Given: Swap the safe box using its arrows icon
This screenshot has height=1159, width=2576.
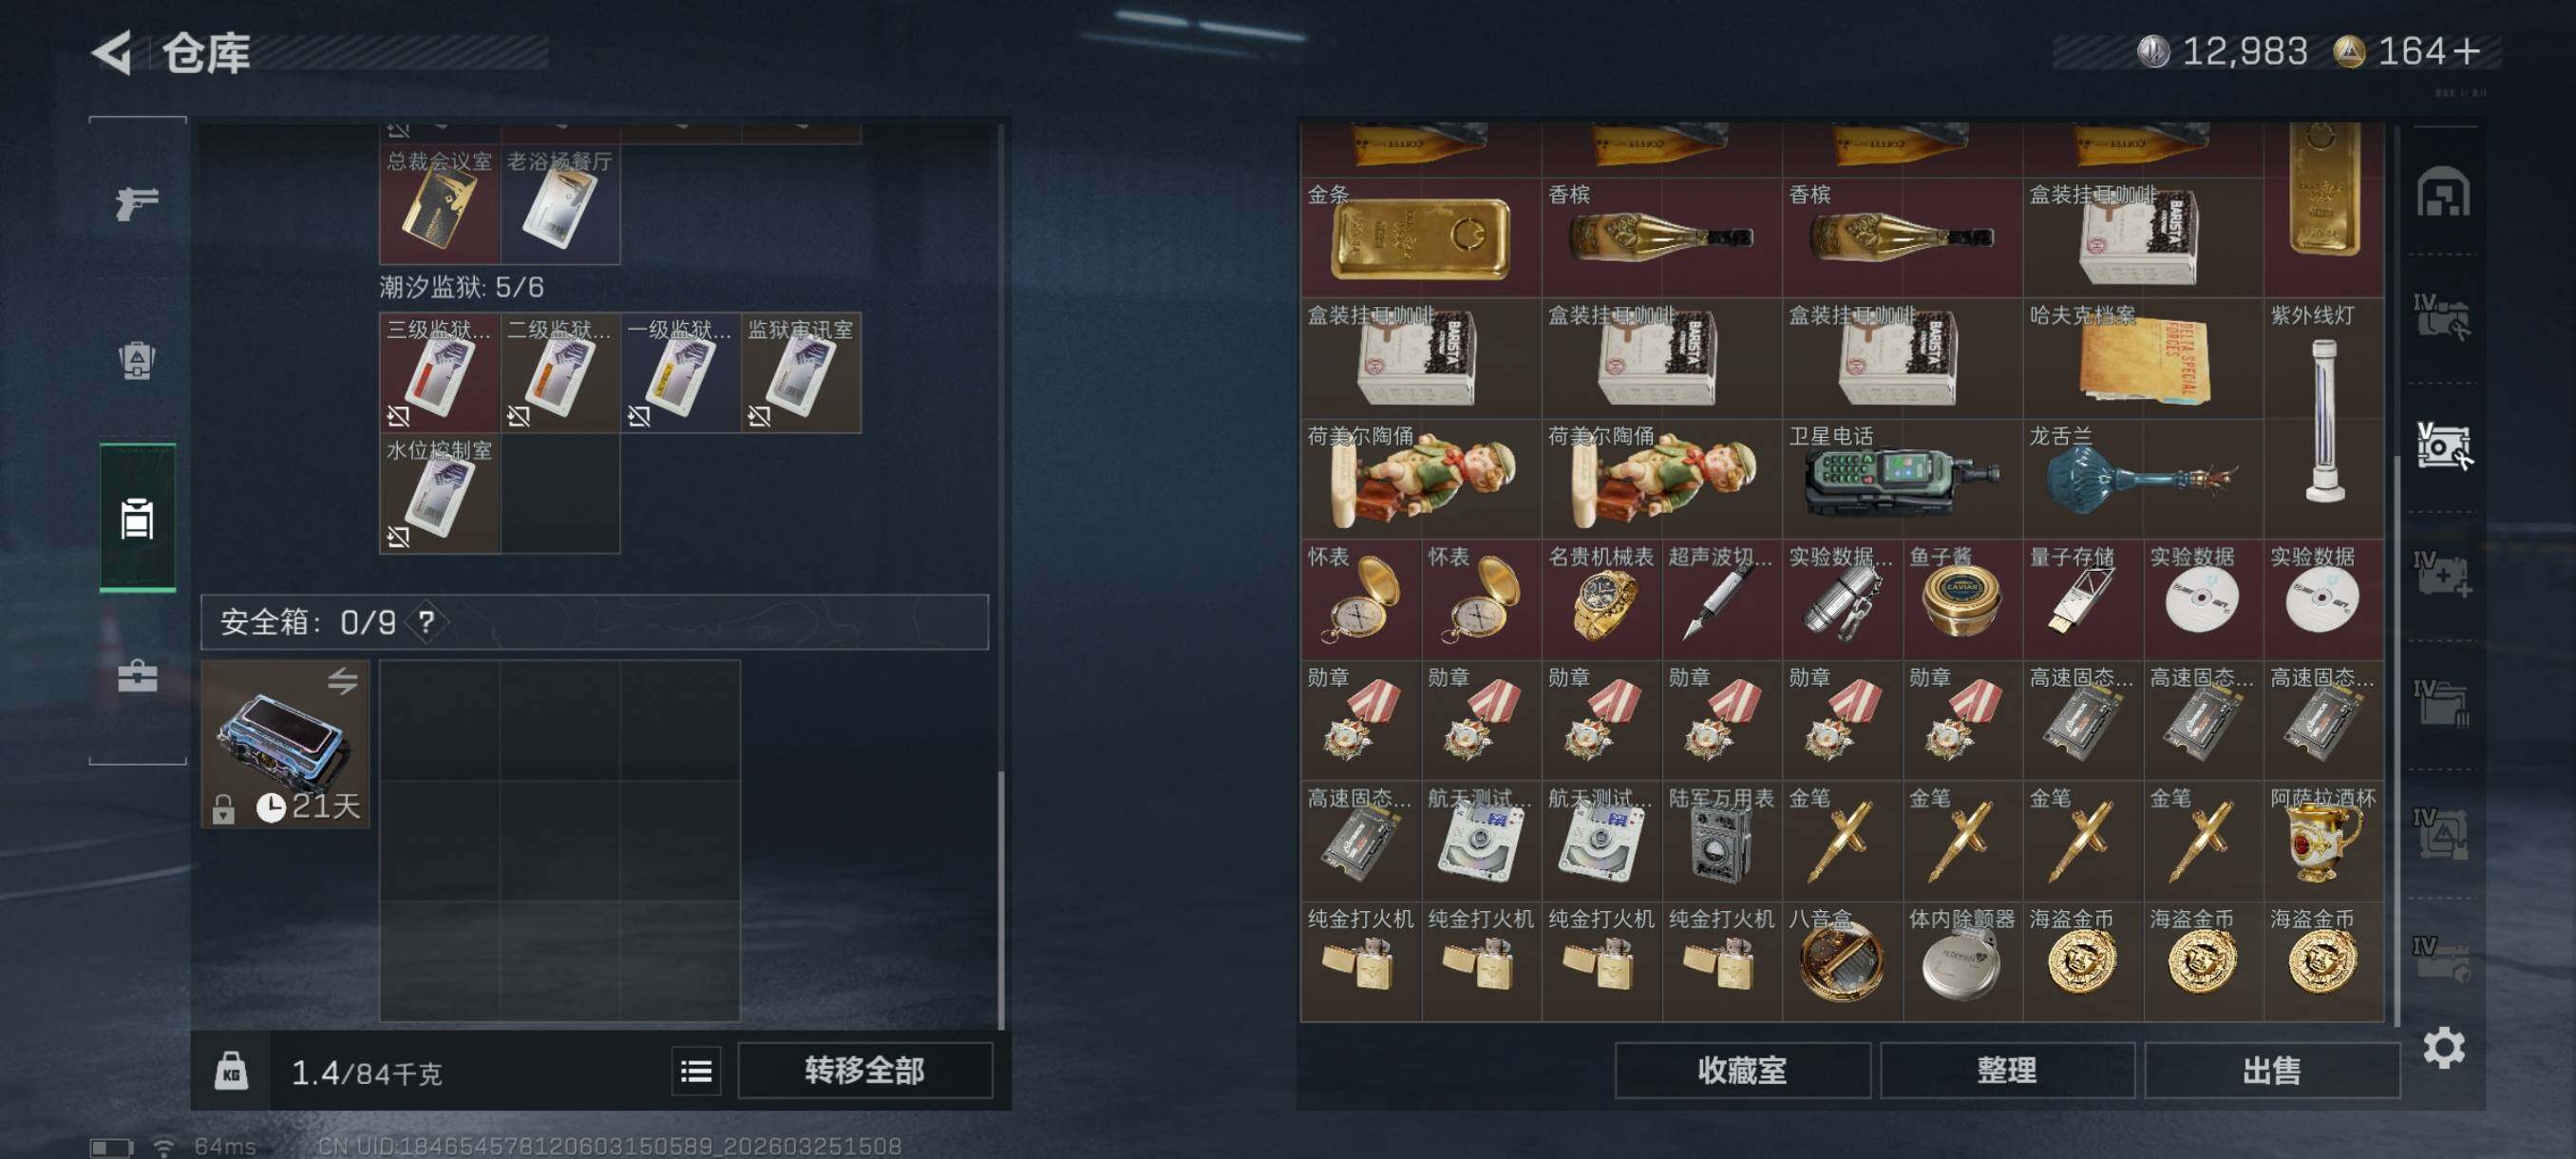Looking at the screenshot, I should click(x=342, y=681).
